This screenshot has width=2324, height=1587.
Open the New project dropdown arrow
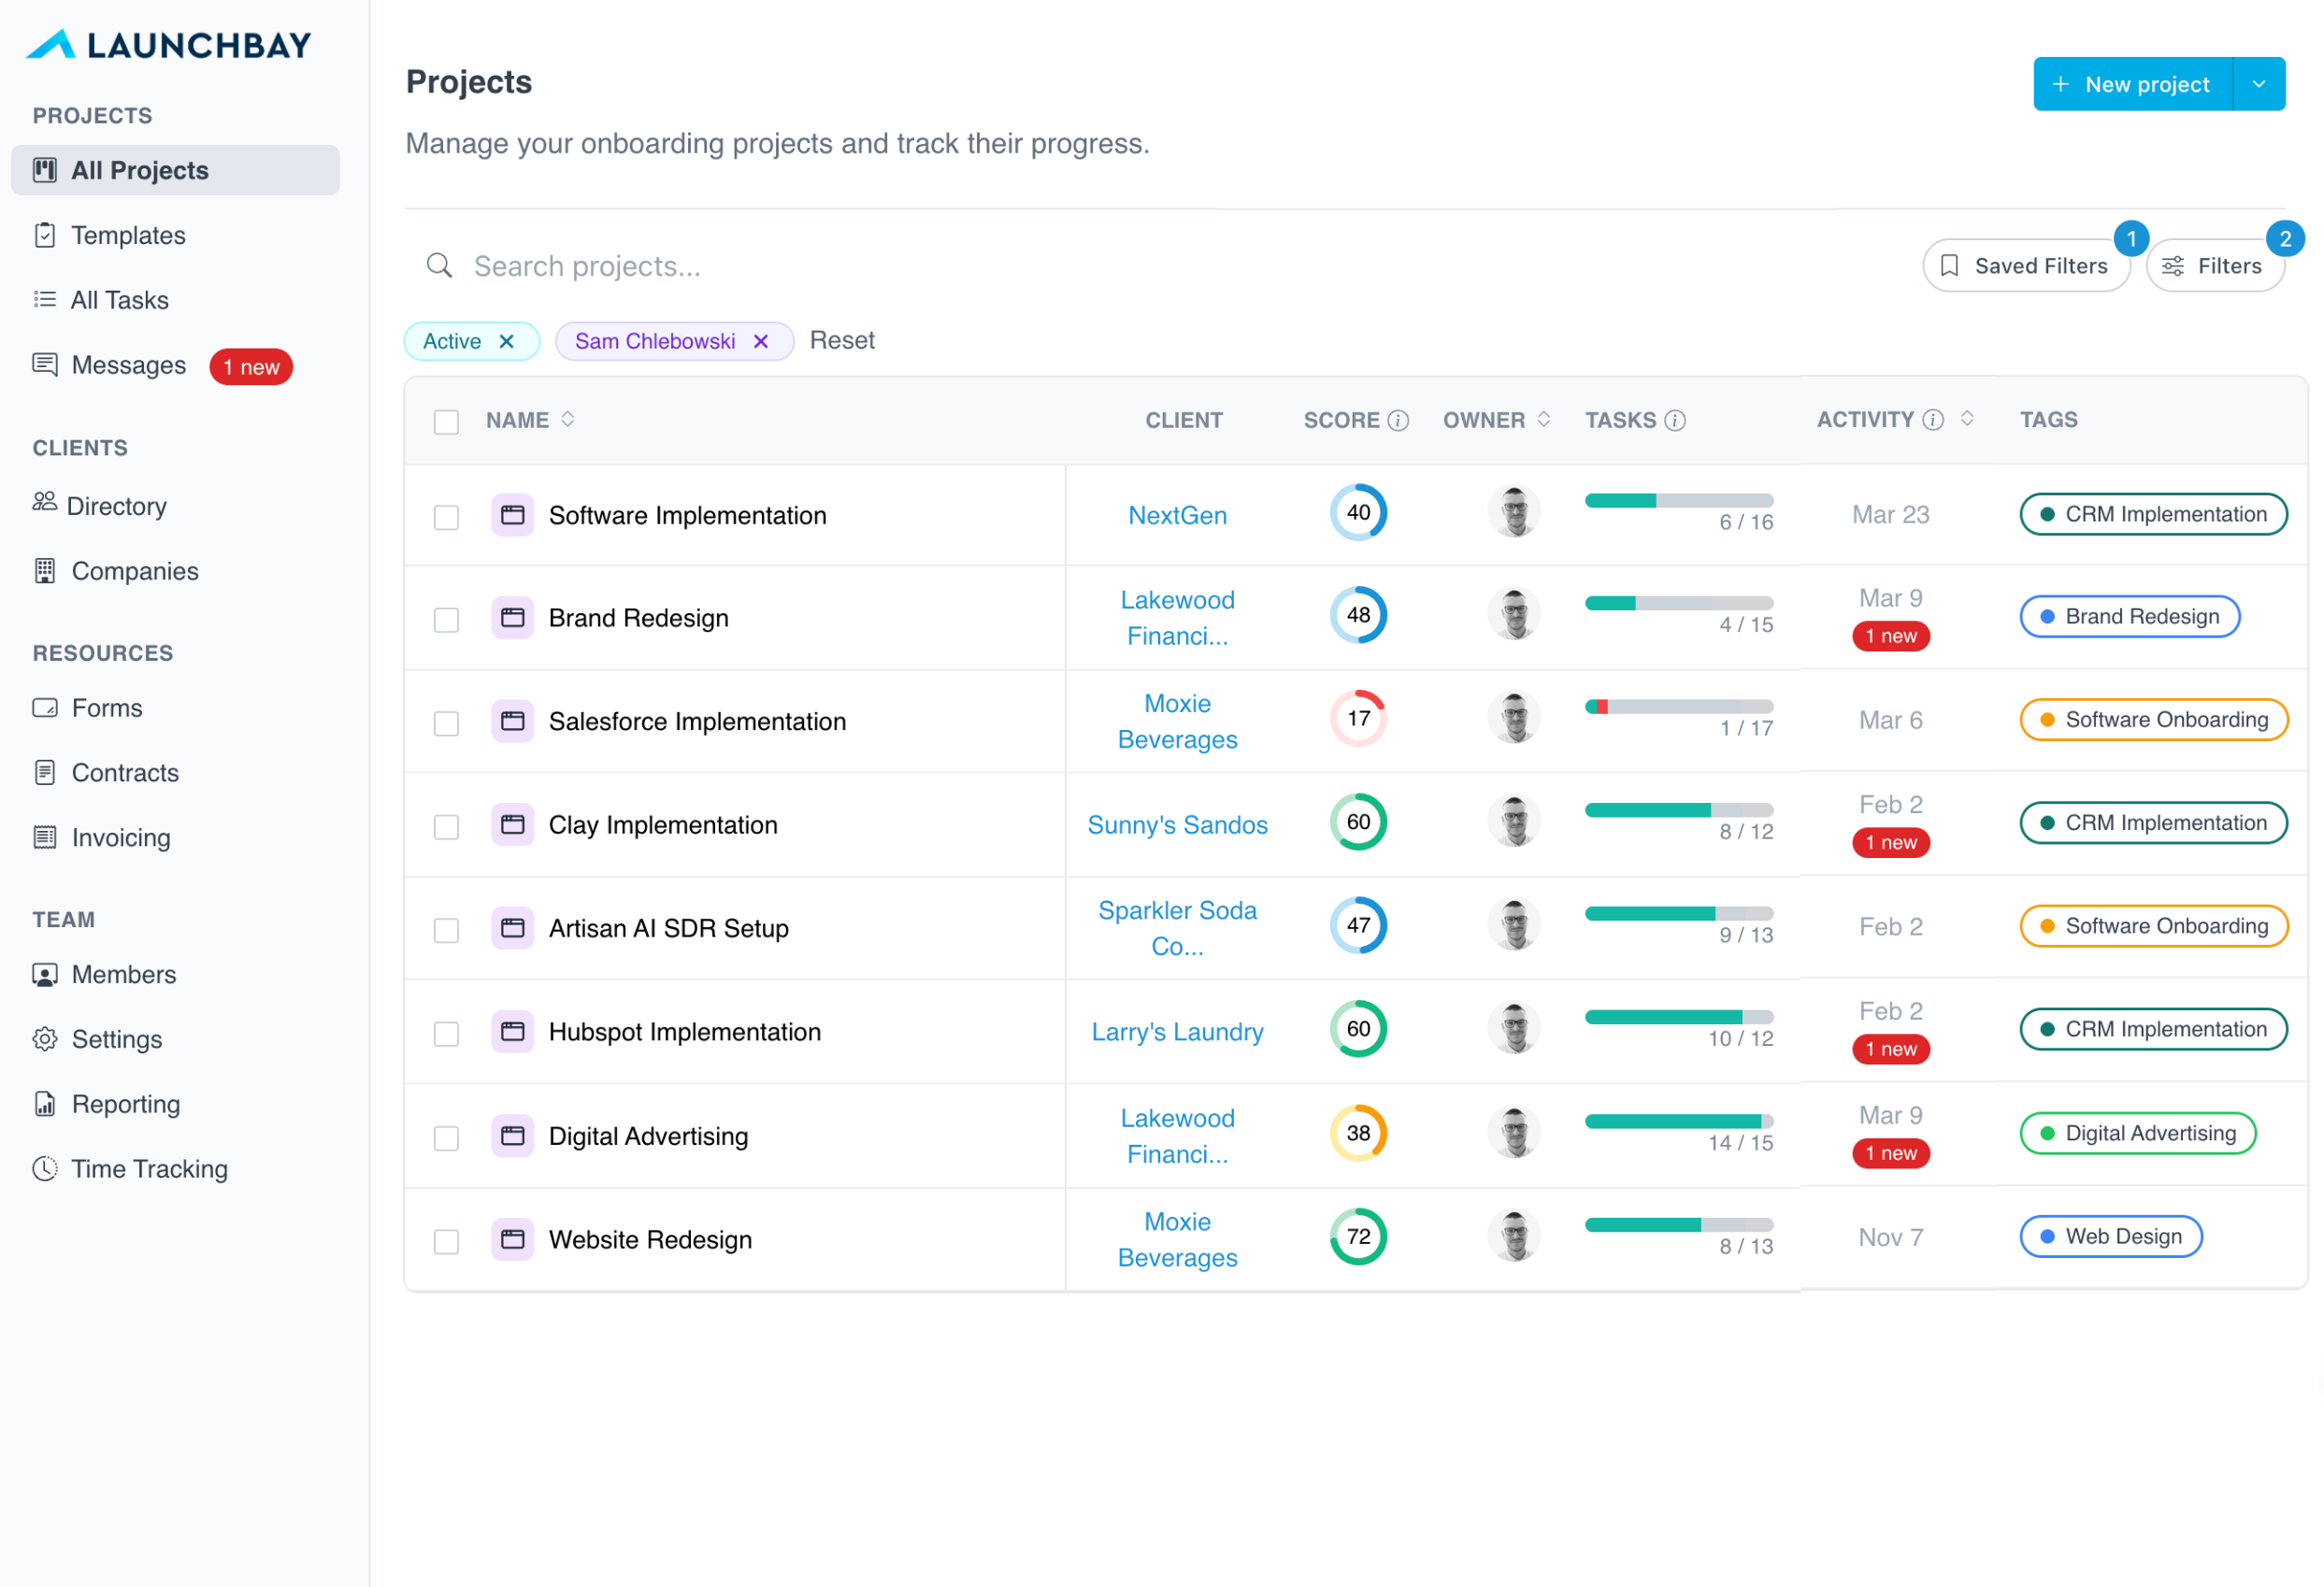tap(2259, 84)
